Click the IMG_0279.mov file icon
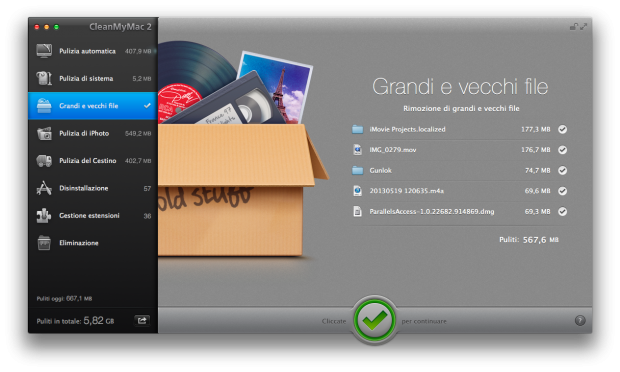 (x=357, y=150)
